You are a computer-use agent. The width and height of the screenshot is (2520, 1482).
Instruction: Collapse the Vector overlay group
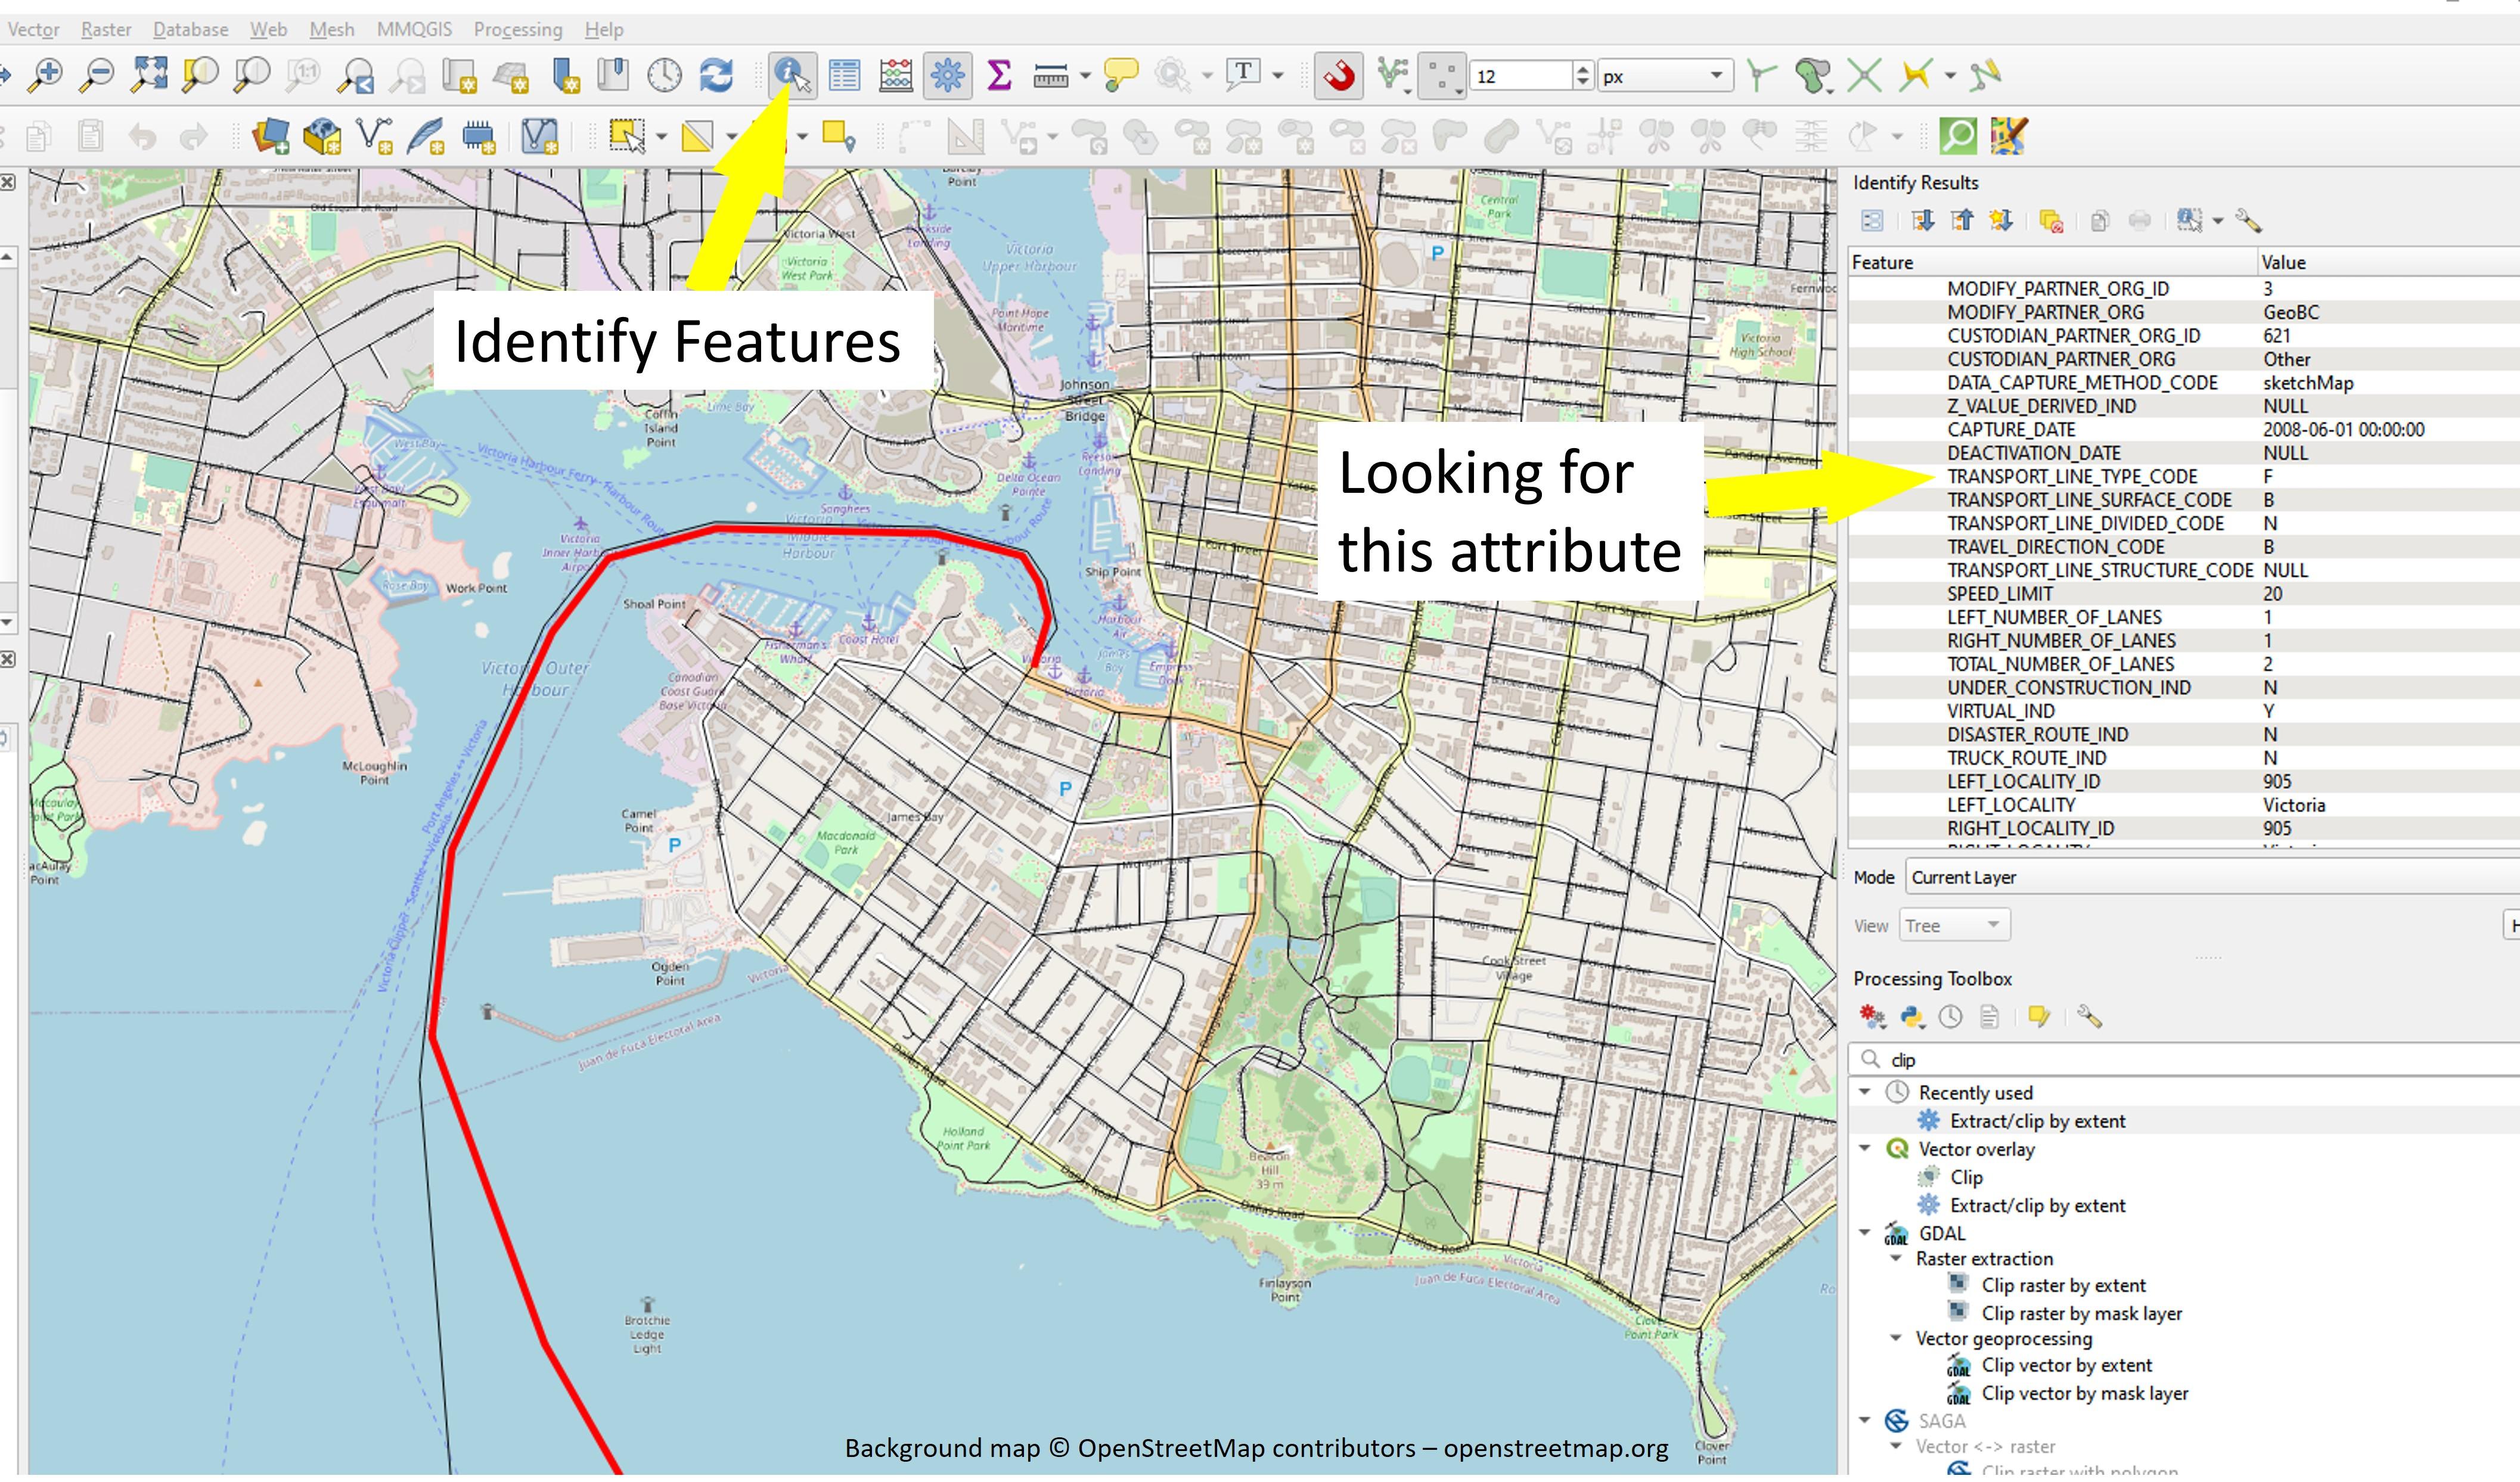pos(1865,1148)
